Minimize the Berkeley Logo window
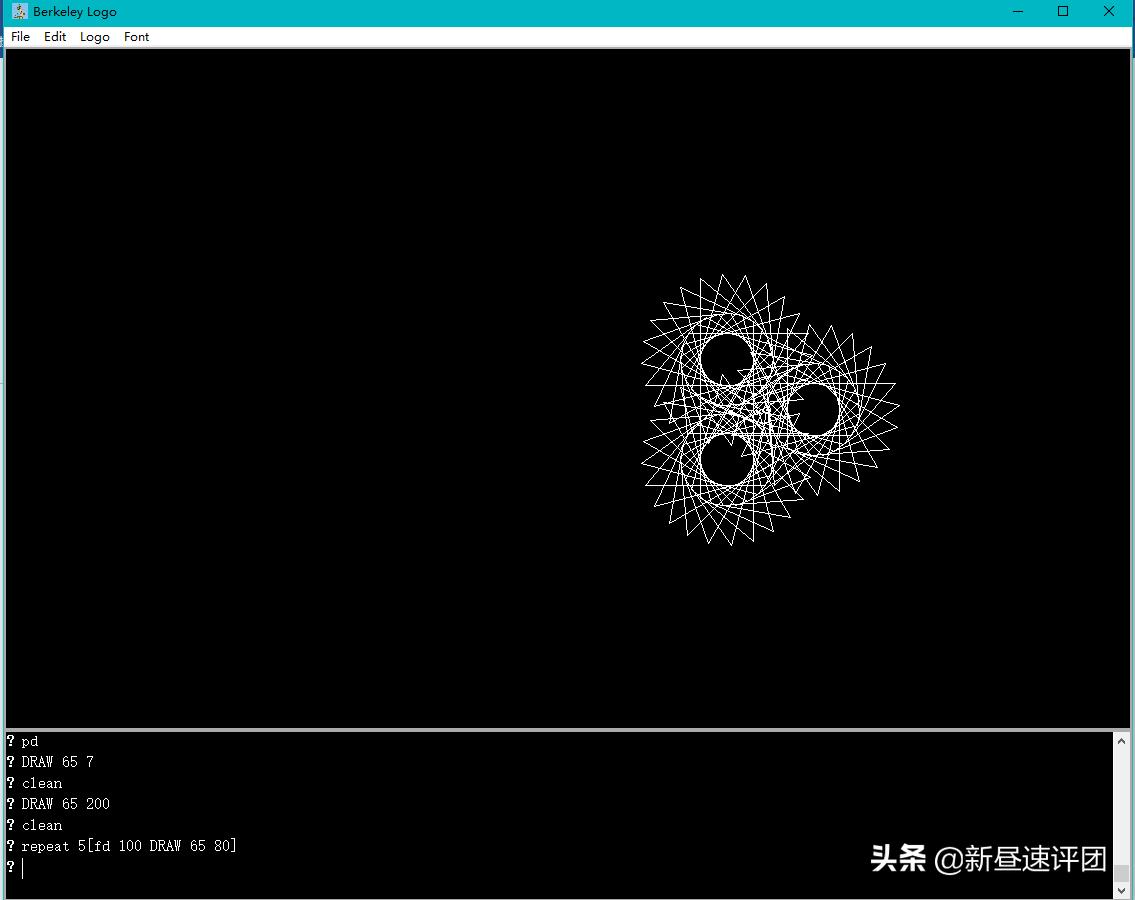 point(1018,12)
